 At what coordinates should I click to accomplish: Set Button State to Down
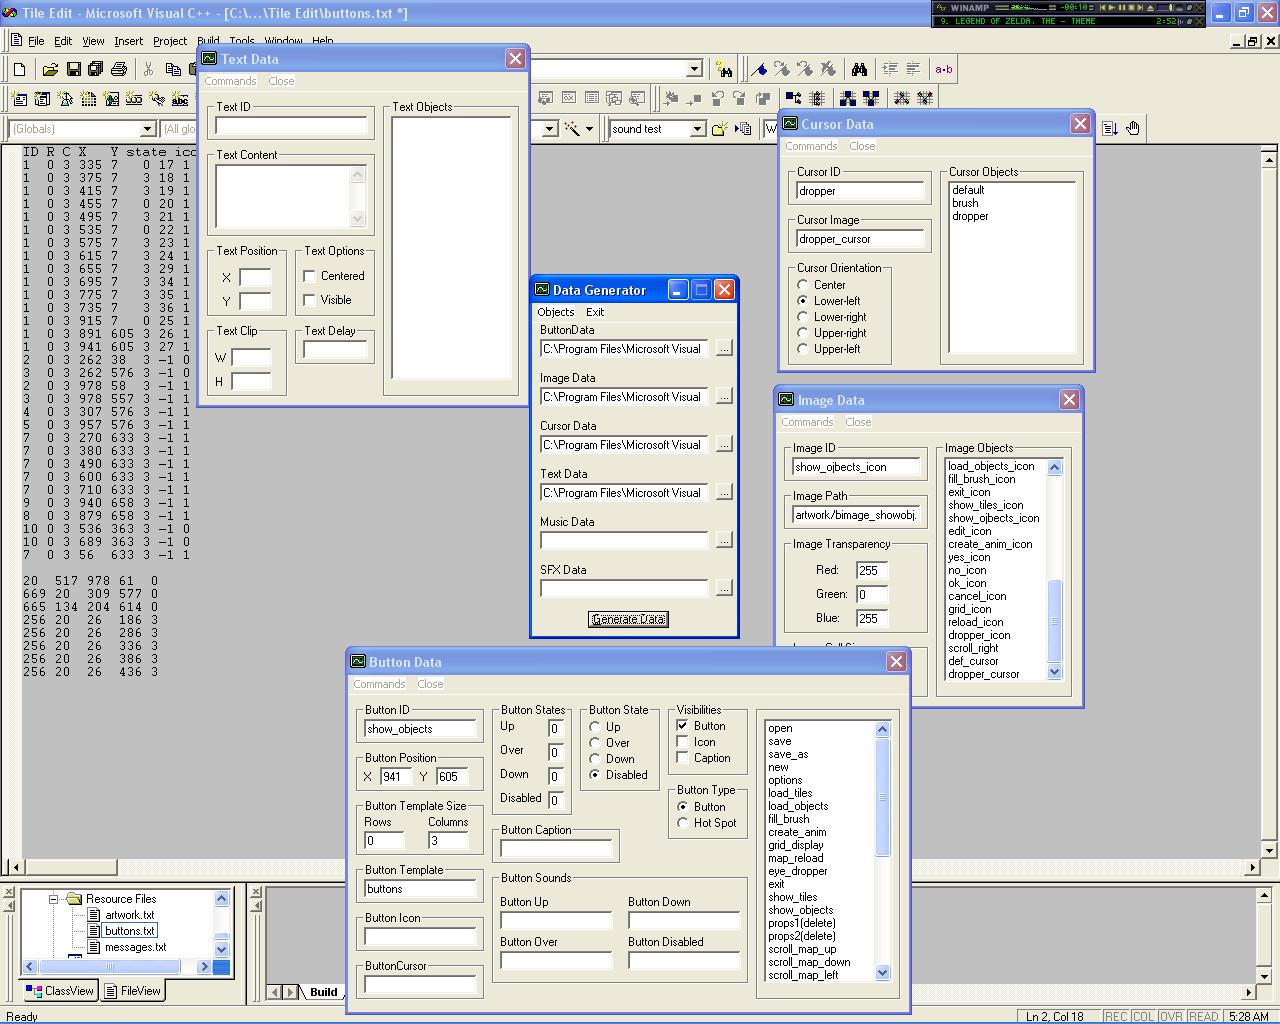pos(595,759)
